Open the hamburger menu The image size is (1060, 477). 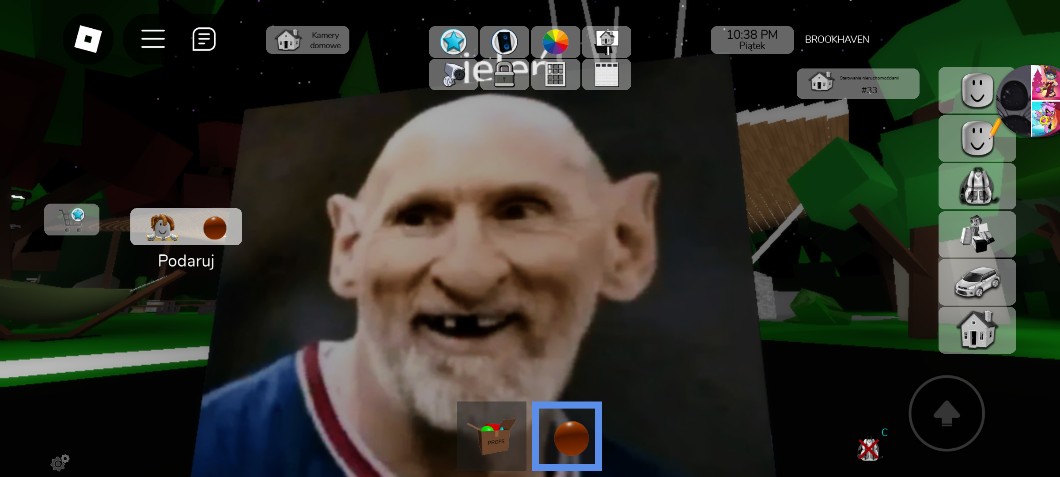coord(153,39)
